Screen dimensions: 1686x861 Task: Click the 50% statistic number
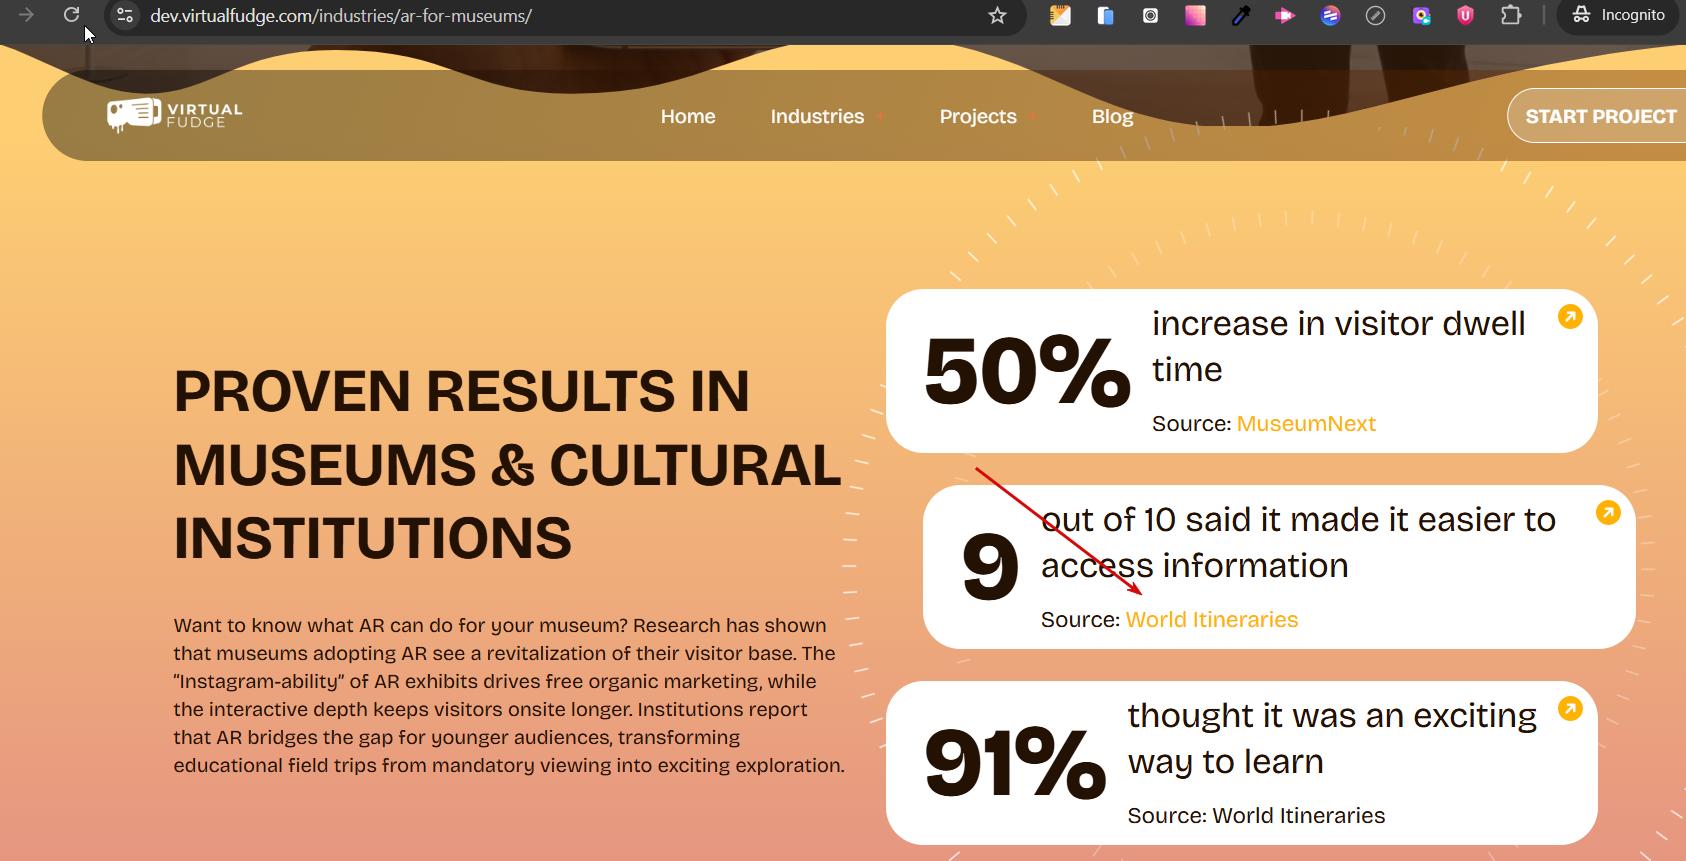point(1027,371)
